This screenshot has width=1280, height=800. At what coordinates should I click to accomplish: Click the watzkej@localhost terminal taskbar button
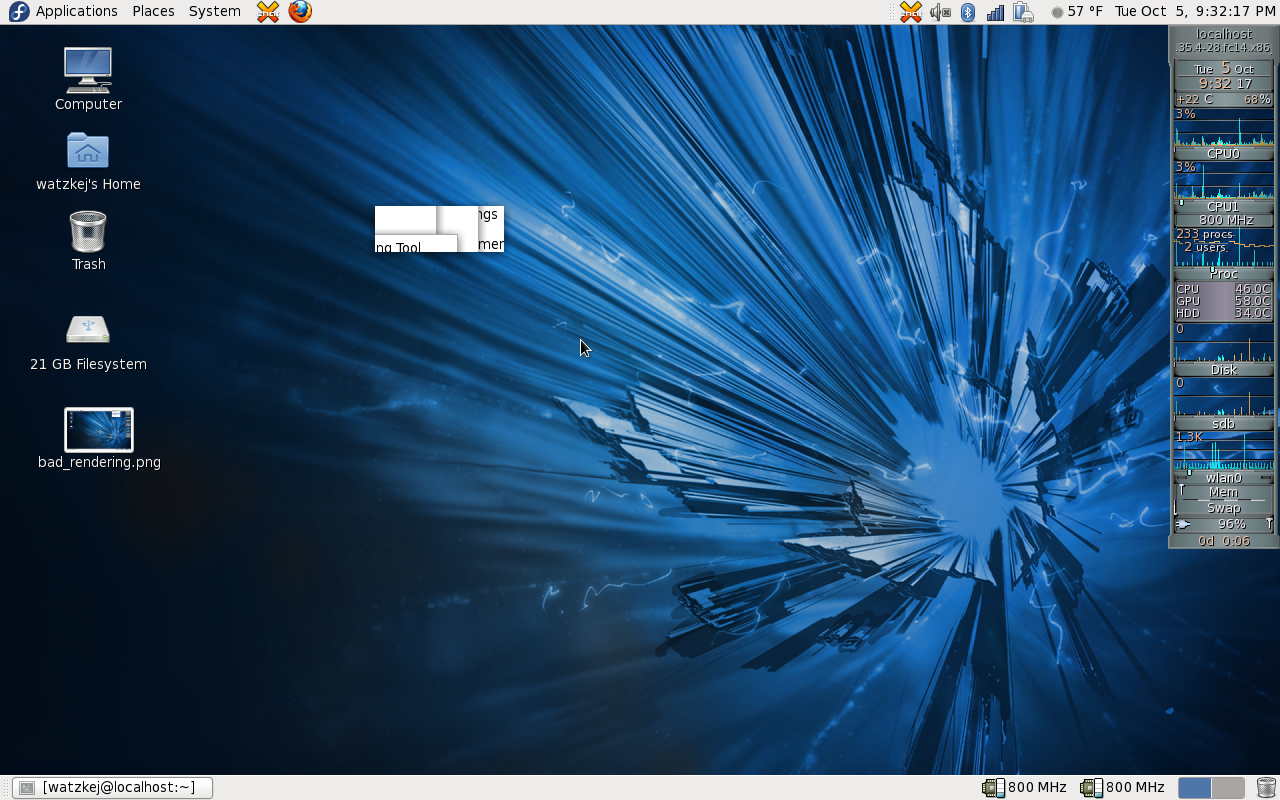[x=112, y=787]
